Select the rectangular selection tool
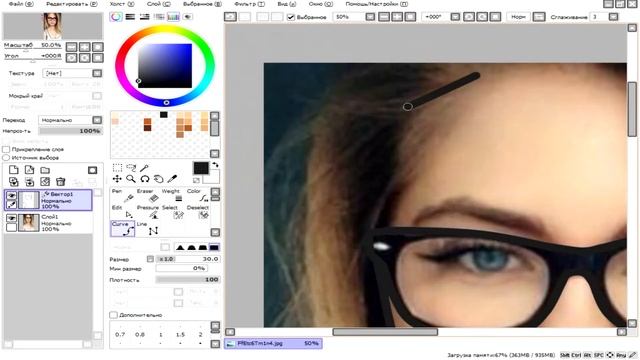 [117, 168]
